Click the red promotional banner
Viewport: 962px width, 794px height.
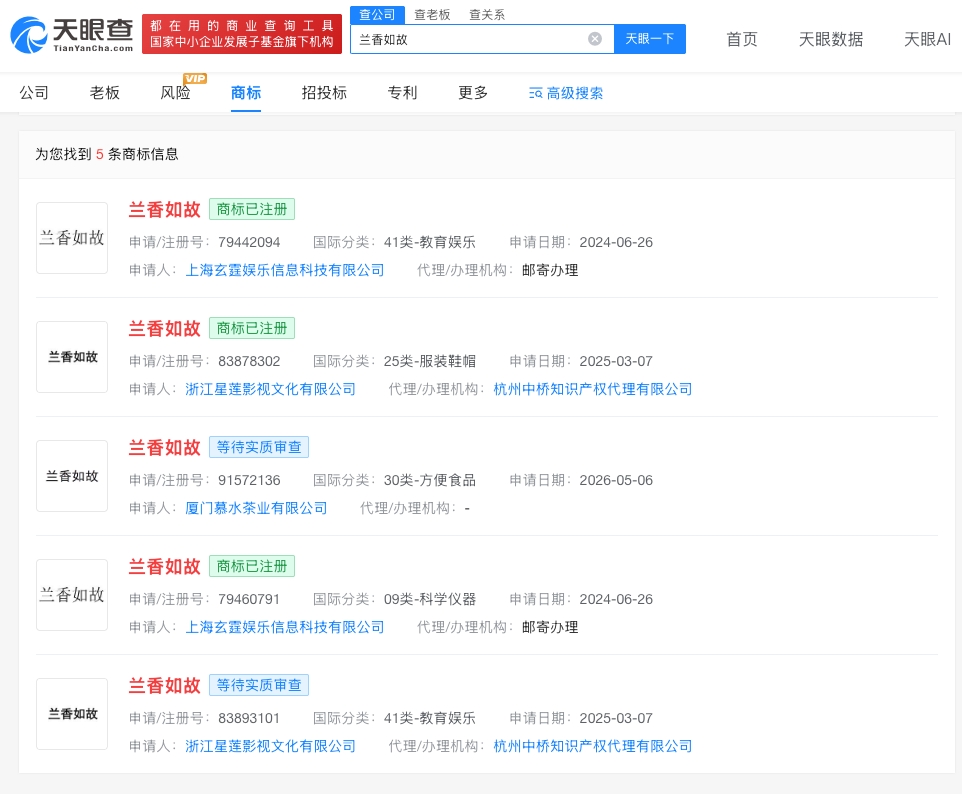click(242, 34)
